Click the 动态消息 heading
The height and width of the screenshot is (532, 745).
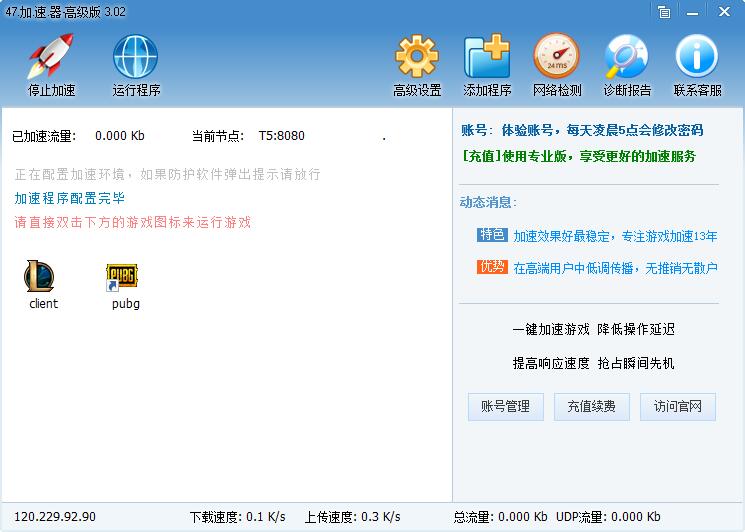point(488,202)
